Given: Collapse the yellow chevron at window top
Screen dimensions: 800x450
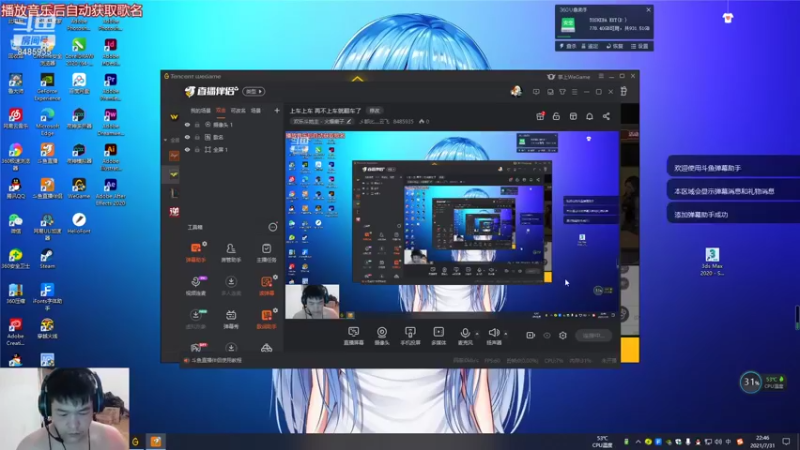Looking at the screenshot, I should point(358,79).
